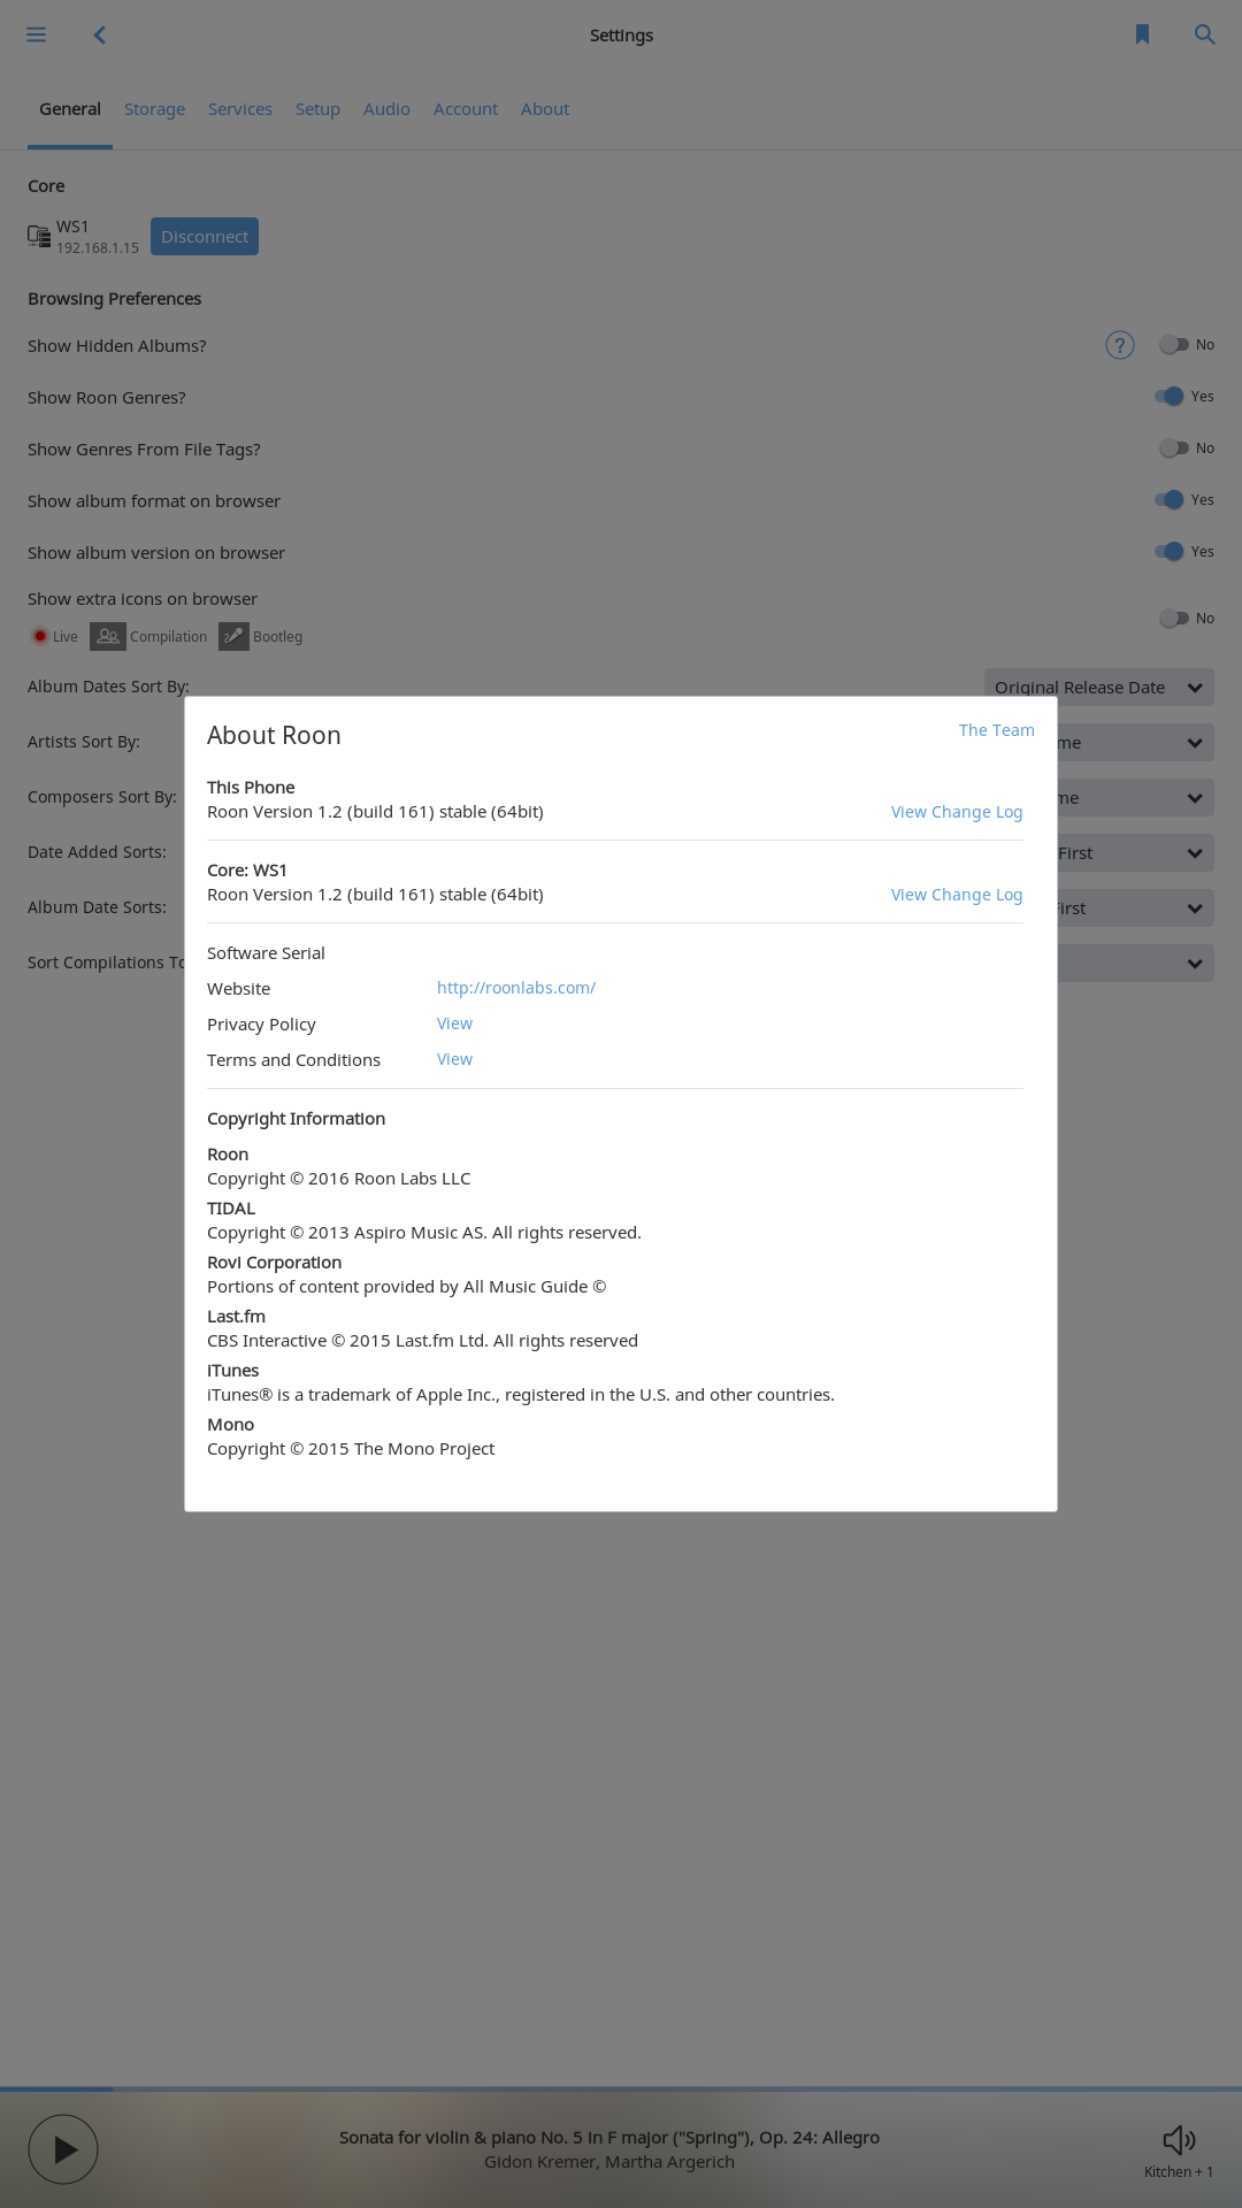
Task: Click artist line Gidon Kremer, Martha Argerich
Action: (x=609, y=2162)
